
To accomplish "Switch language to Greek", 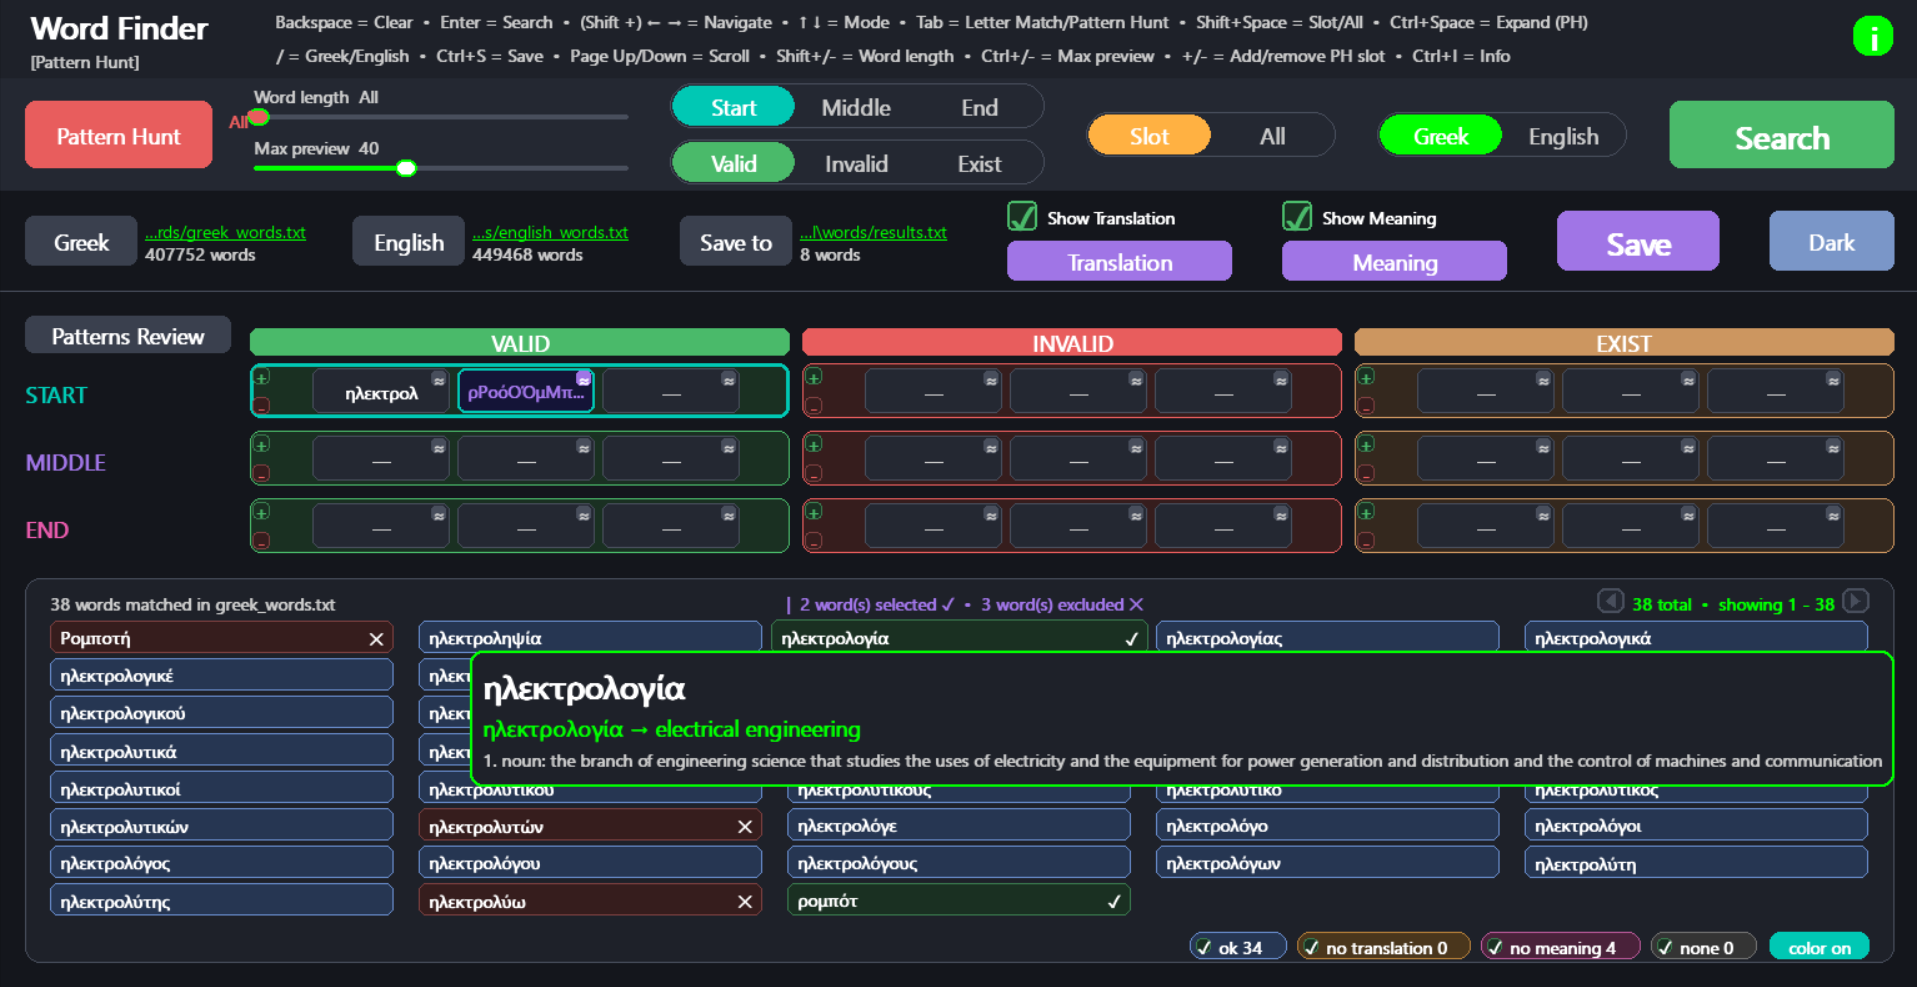I will 1440,136.
